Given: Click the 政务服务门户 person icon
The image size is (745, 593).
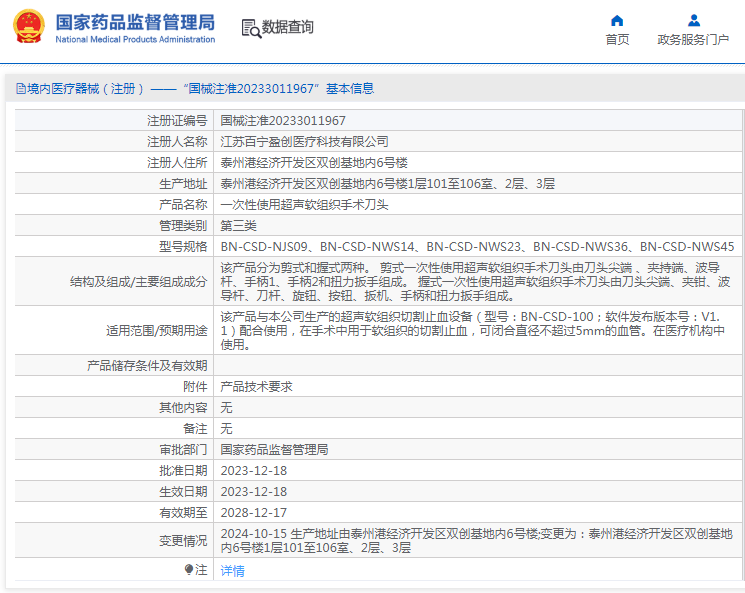Looking at the screenshot, I should click(694, 20).
